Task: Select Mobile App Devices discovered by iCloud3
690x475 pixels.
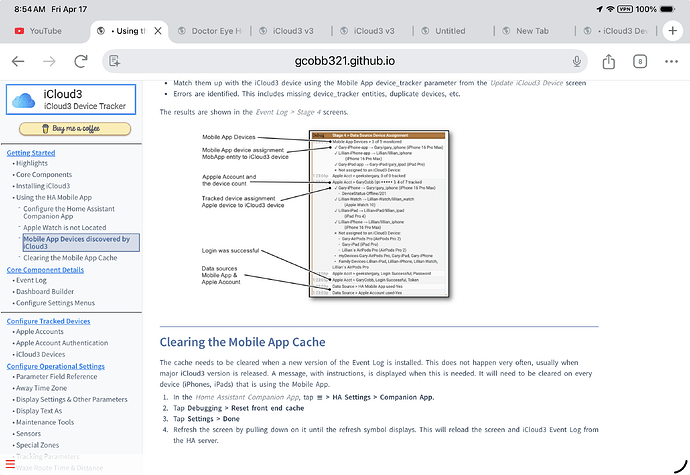Action: coord(81,243)
